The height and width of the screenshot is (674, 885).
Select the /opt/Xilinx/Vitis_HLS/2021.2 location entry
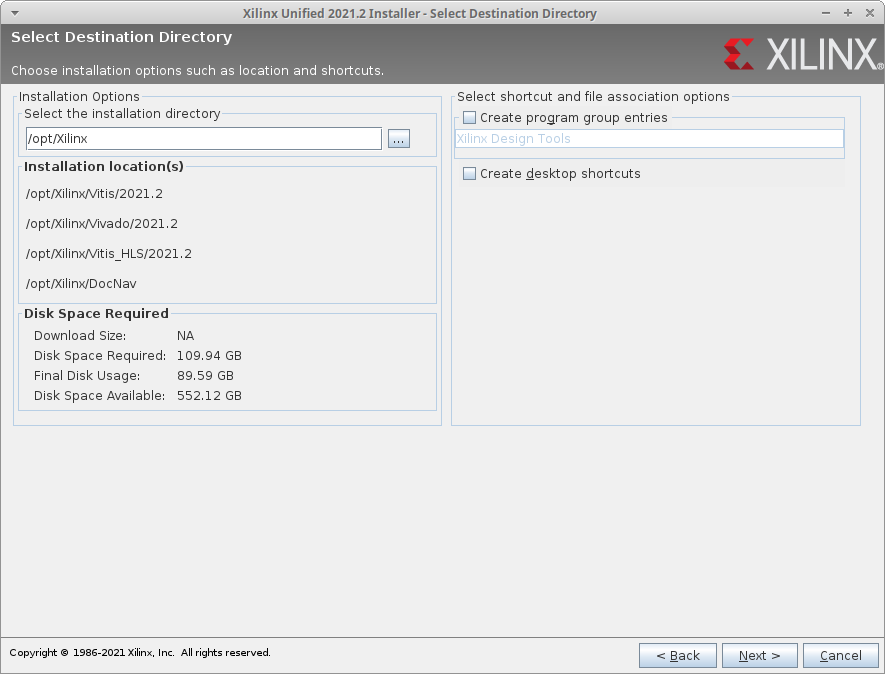(109, 254)
